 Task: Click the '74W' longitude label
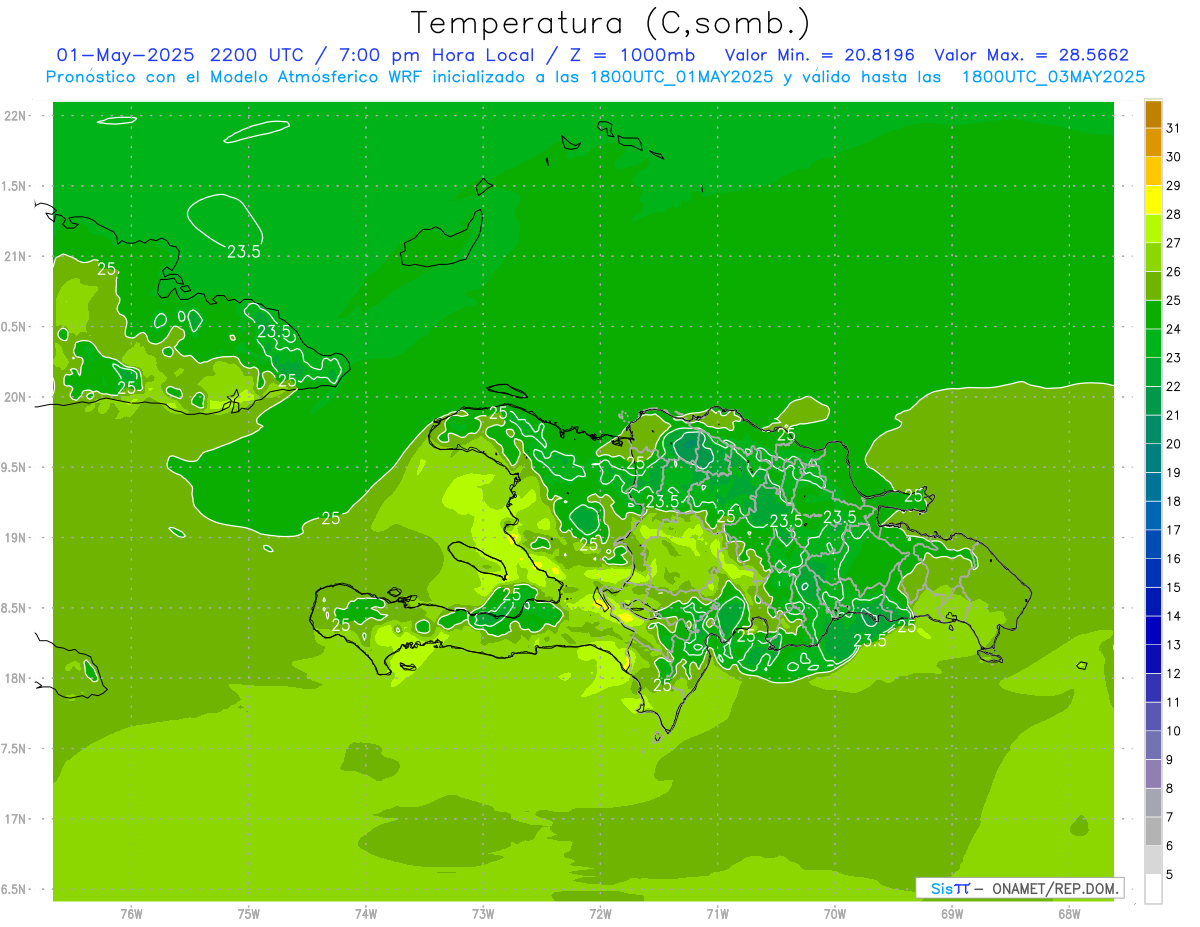(366, 914)
